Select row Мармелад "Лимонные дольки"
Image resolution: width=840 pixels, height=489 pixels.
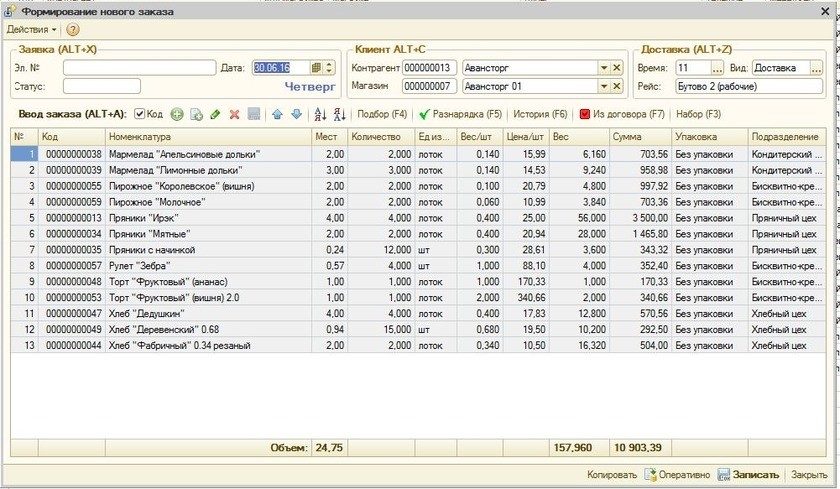[x=418, y=170]
